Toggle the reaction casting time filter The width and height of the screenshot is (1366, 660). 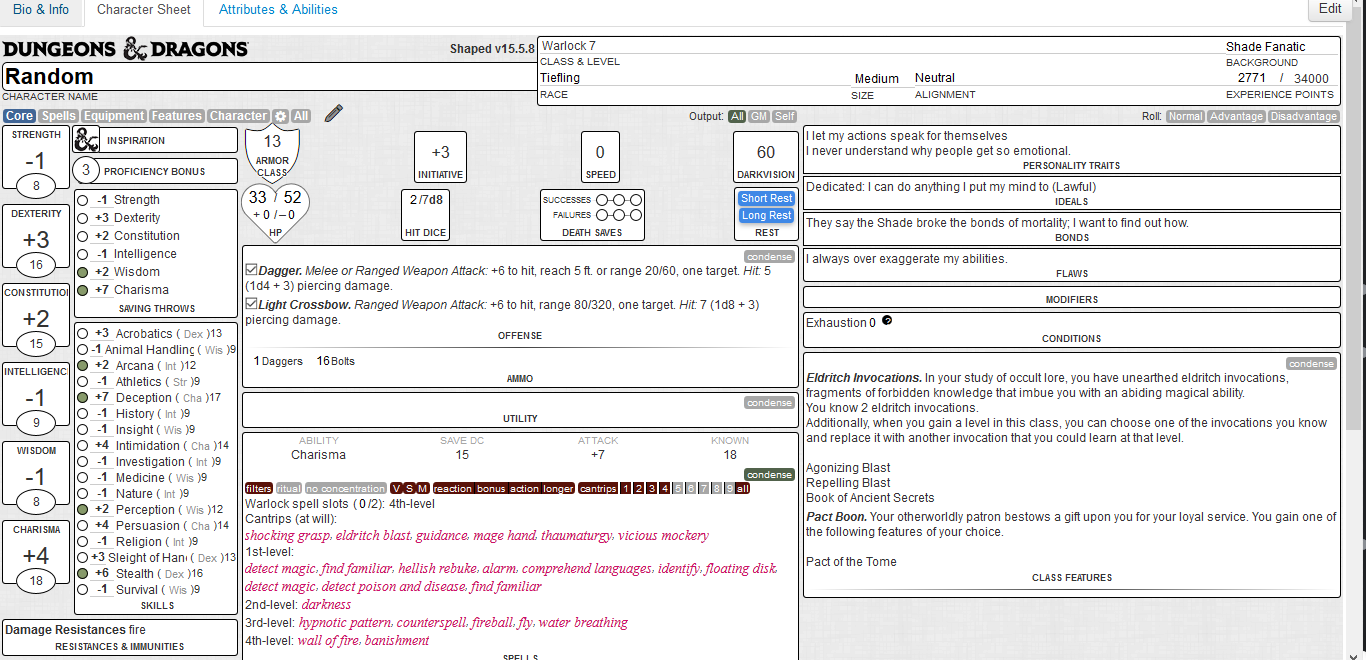pyautogui.click(x=454, y=489)
